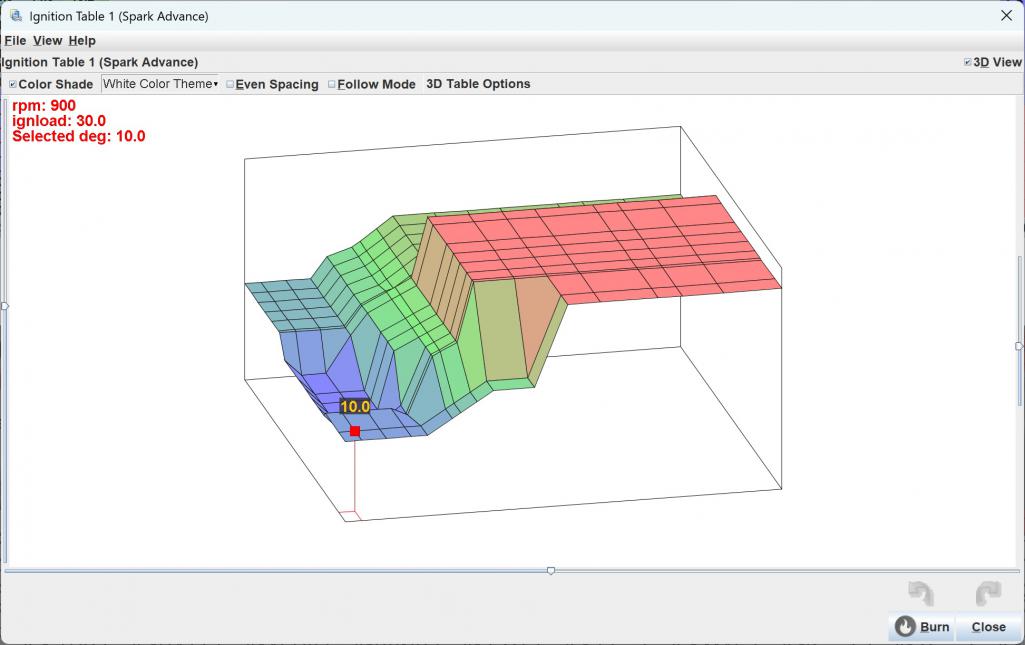
Task: Select the red highlighted cell marker
Action: pyautogui.click(x=355, y=431)
